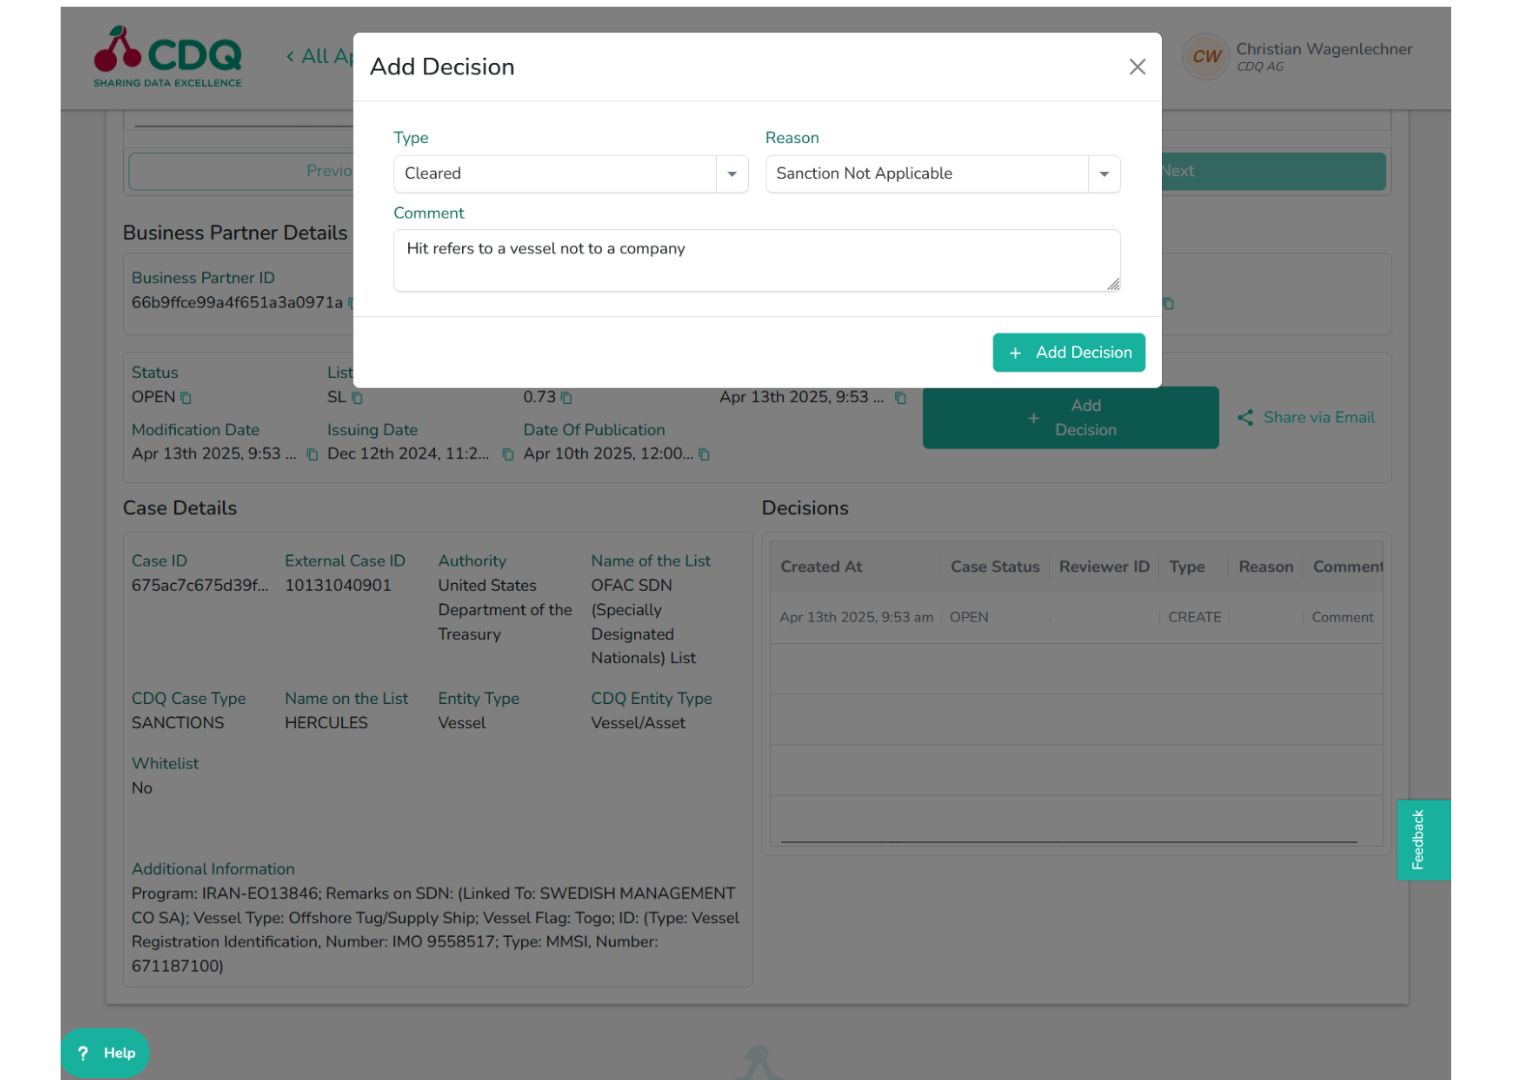Click inside the Comment text area
Viewport: 1520px width, 1080px height.
click(756, 258)
